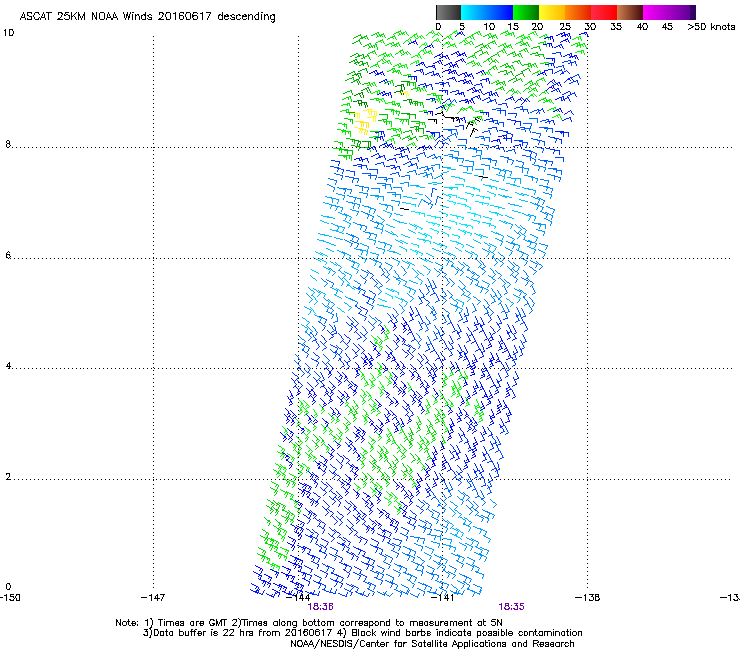
Task: Click the chart title 'ASCAT 25KM NOAA Winds 20160617 descending'
Action: point(147,17)
